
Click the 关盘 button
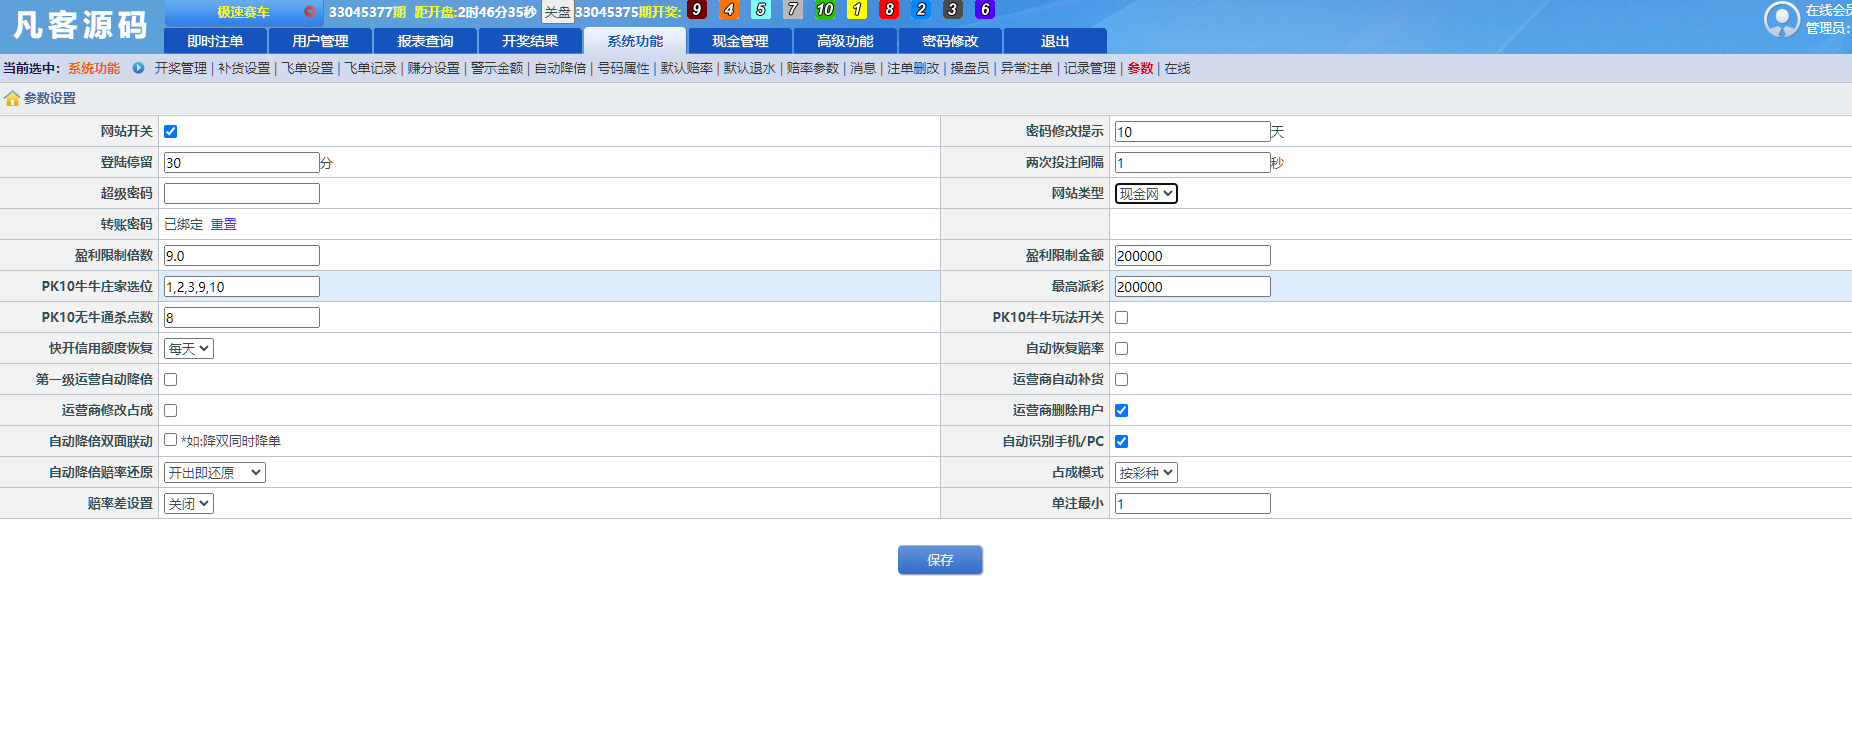[x=558, y=12]
